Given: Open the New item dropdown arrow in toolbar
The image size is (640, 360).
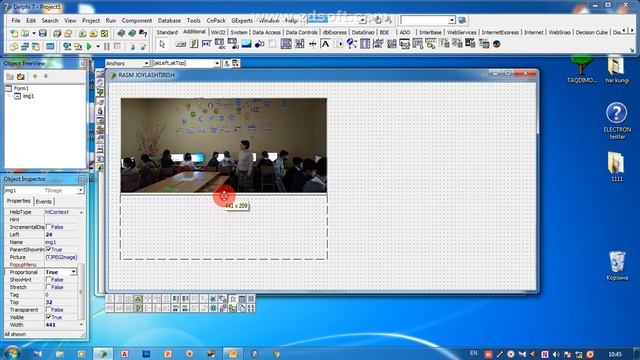Looking at the screenshot, I should coord(33,33).
